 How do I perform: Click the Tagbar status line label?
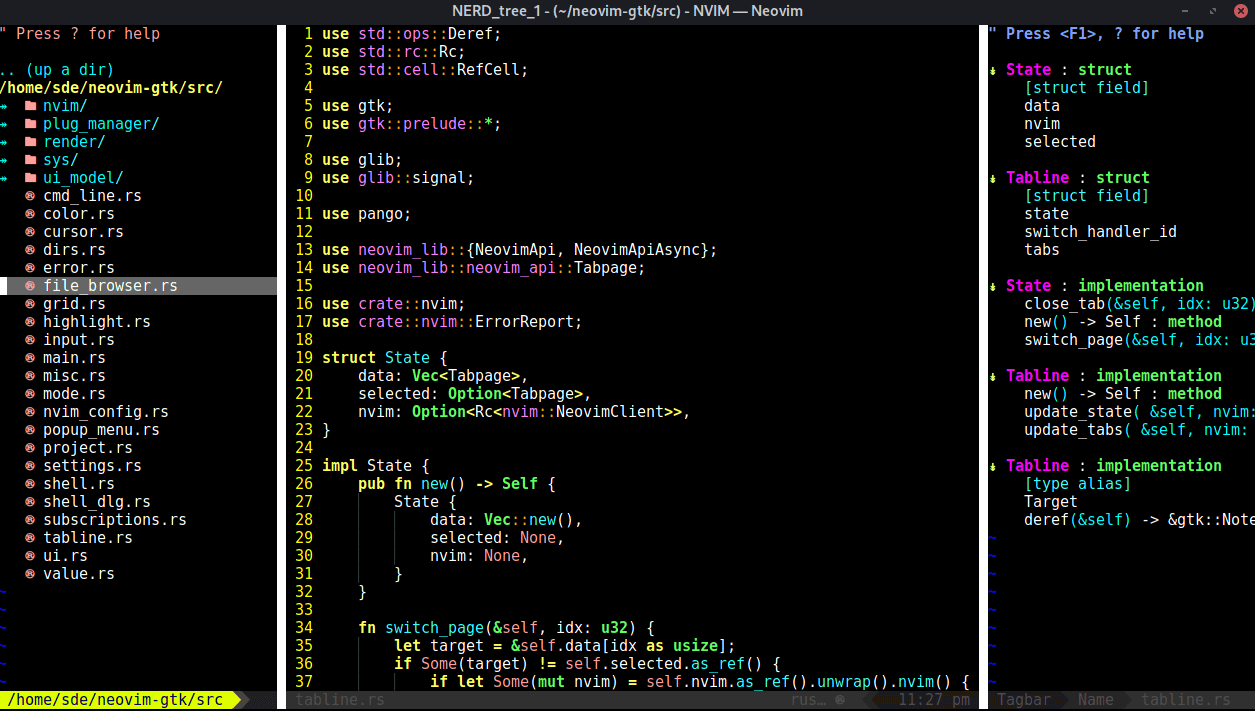[1023, 700]
